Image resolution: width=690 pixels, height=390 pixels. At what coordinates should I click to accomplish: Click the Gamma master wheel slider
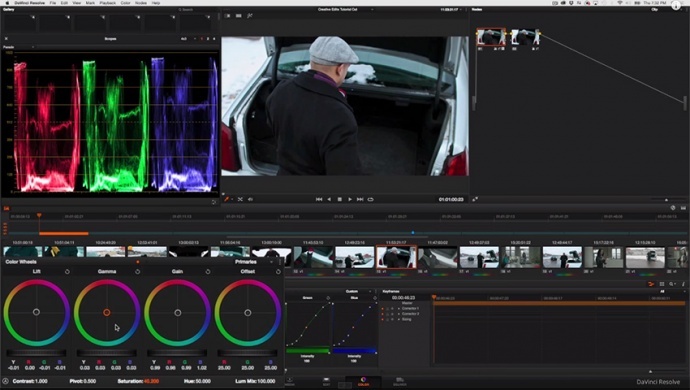pyautogui.click(x=106, y=353)
